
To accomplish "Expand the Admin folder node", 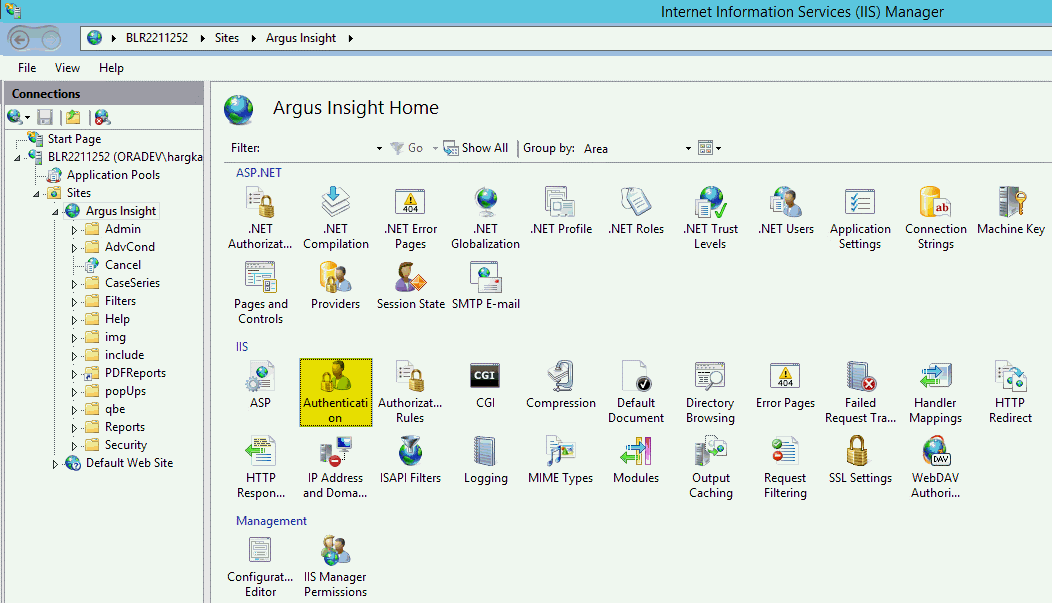I will (x=74, y=230).
